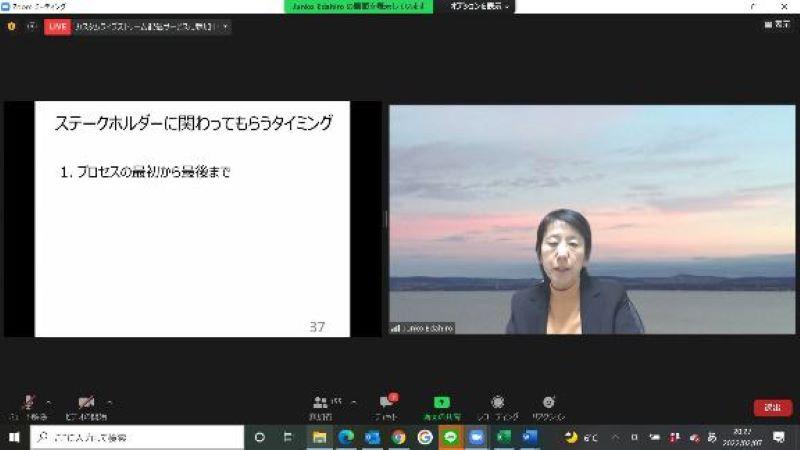The image size is (800, 450).
Task: Open the chat panel
Action: tap(386, 403)
